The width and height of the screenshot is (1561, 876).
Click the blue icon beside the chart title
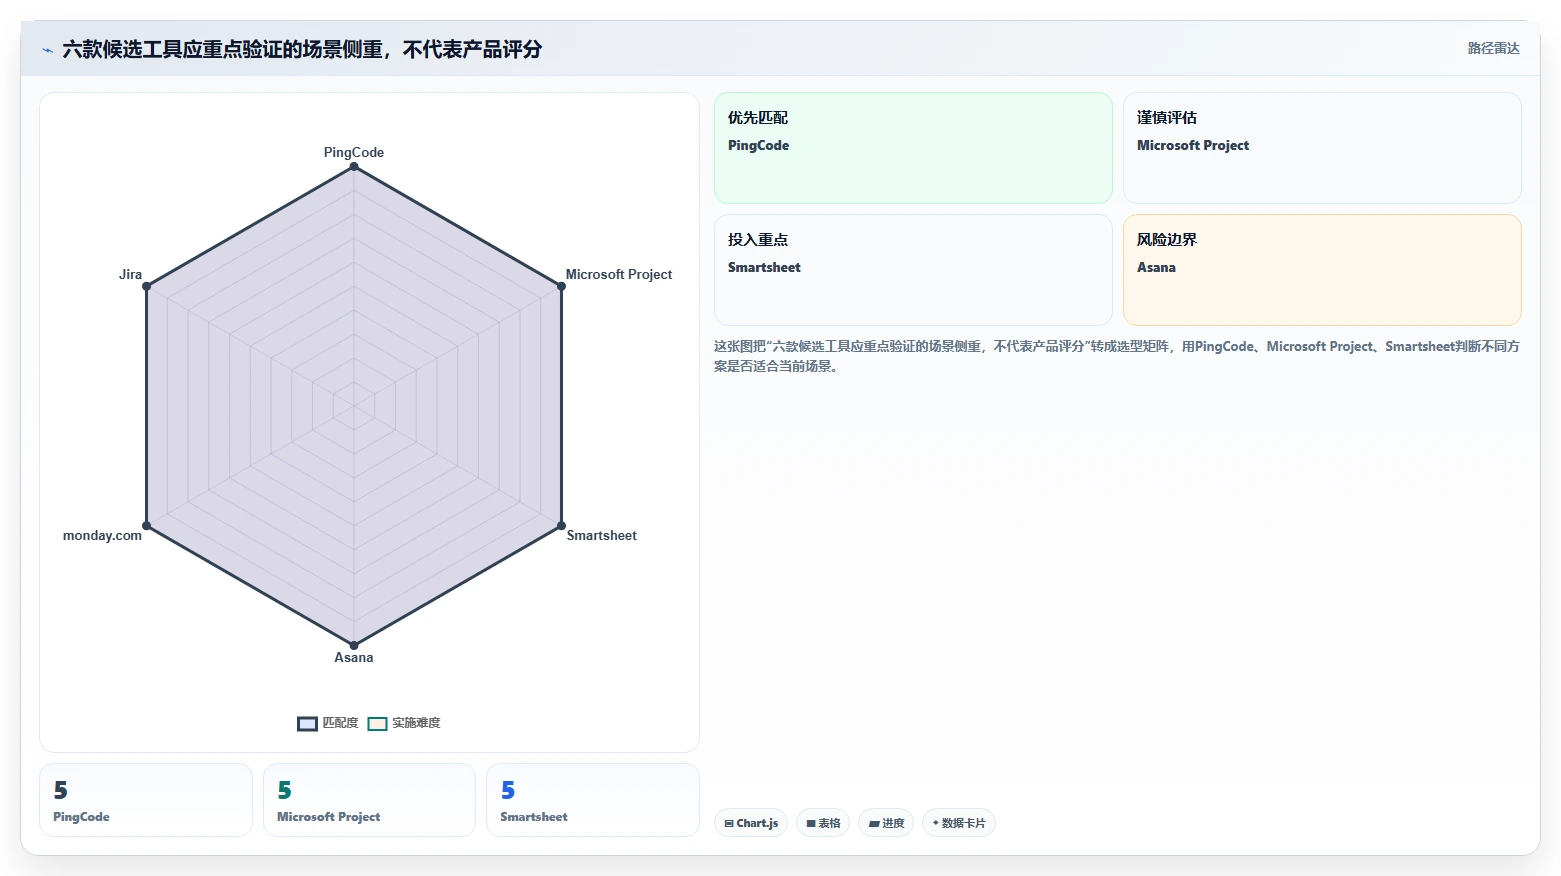point(47,50)
